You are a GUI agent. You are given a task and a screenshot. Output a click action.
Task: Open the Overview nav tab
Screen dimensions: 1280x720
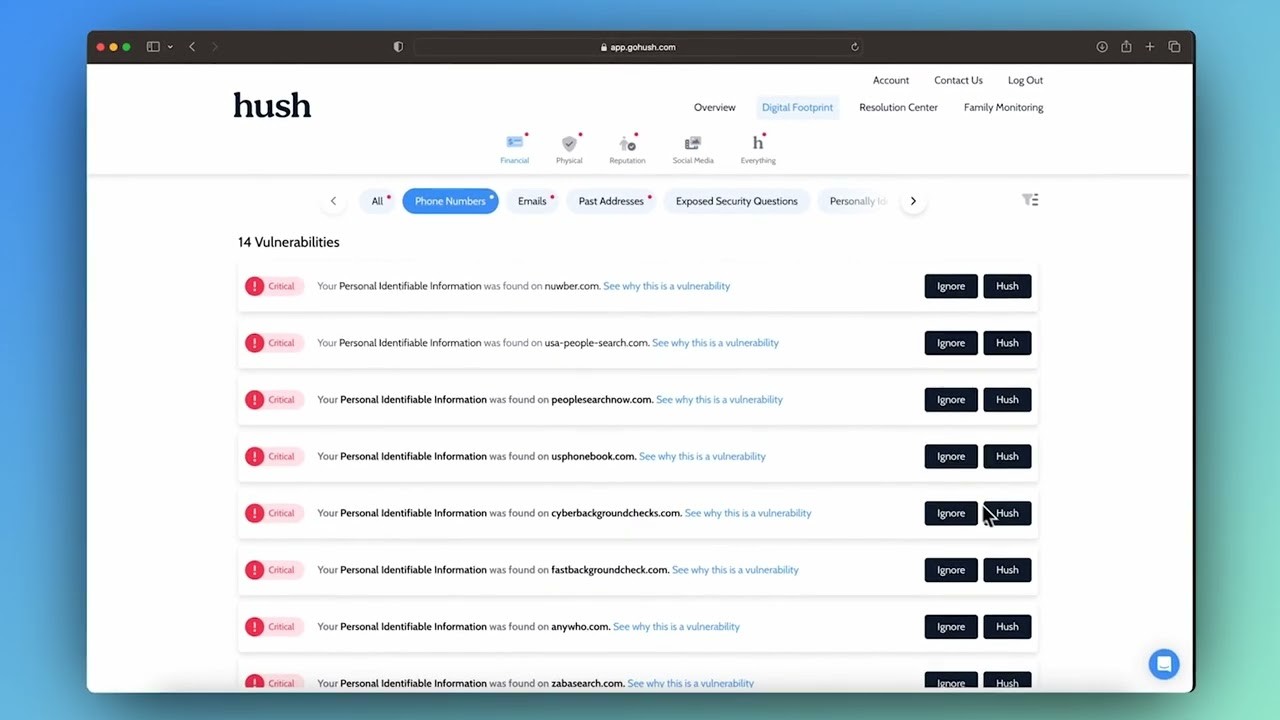point(714,107)
